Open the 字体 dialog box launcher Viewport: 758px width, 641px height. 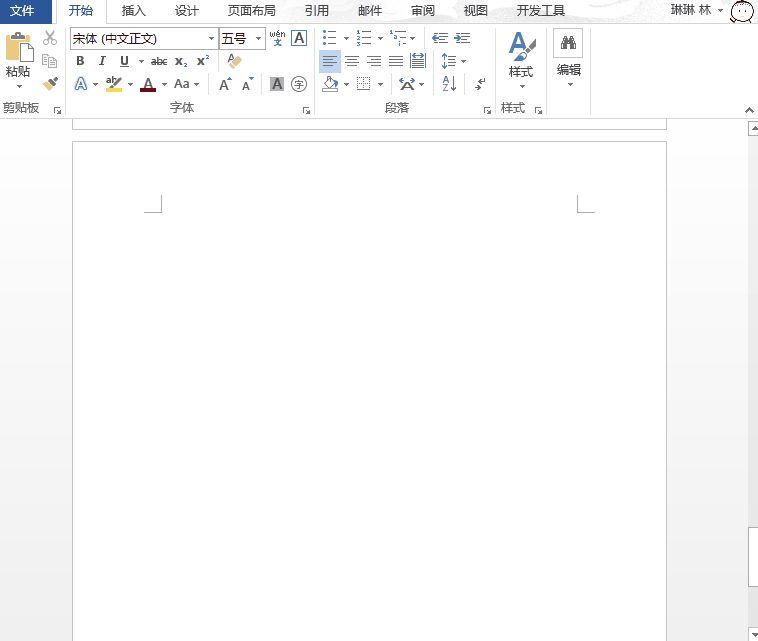point(306,110)
